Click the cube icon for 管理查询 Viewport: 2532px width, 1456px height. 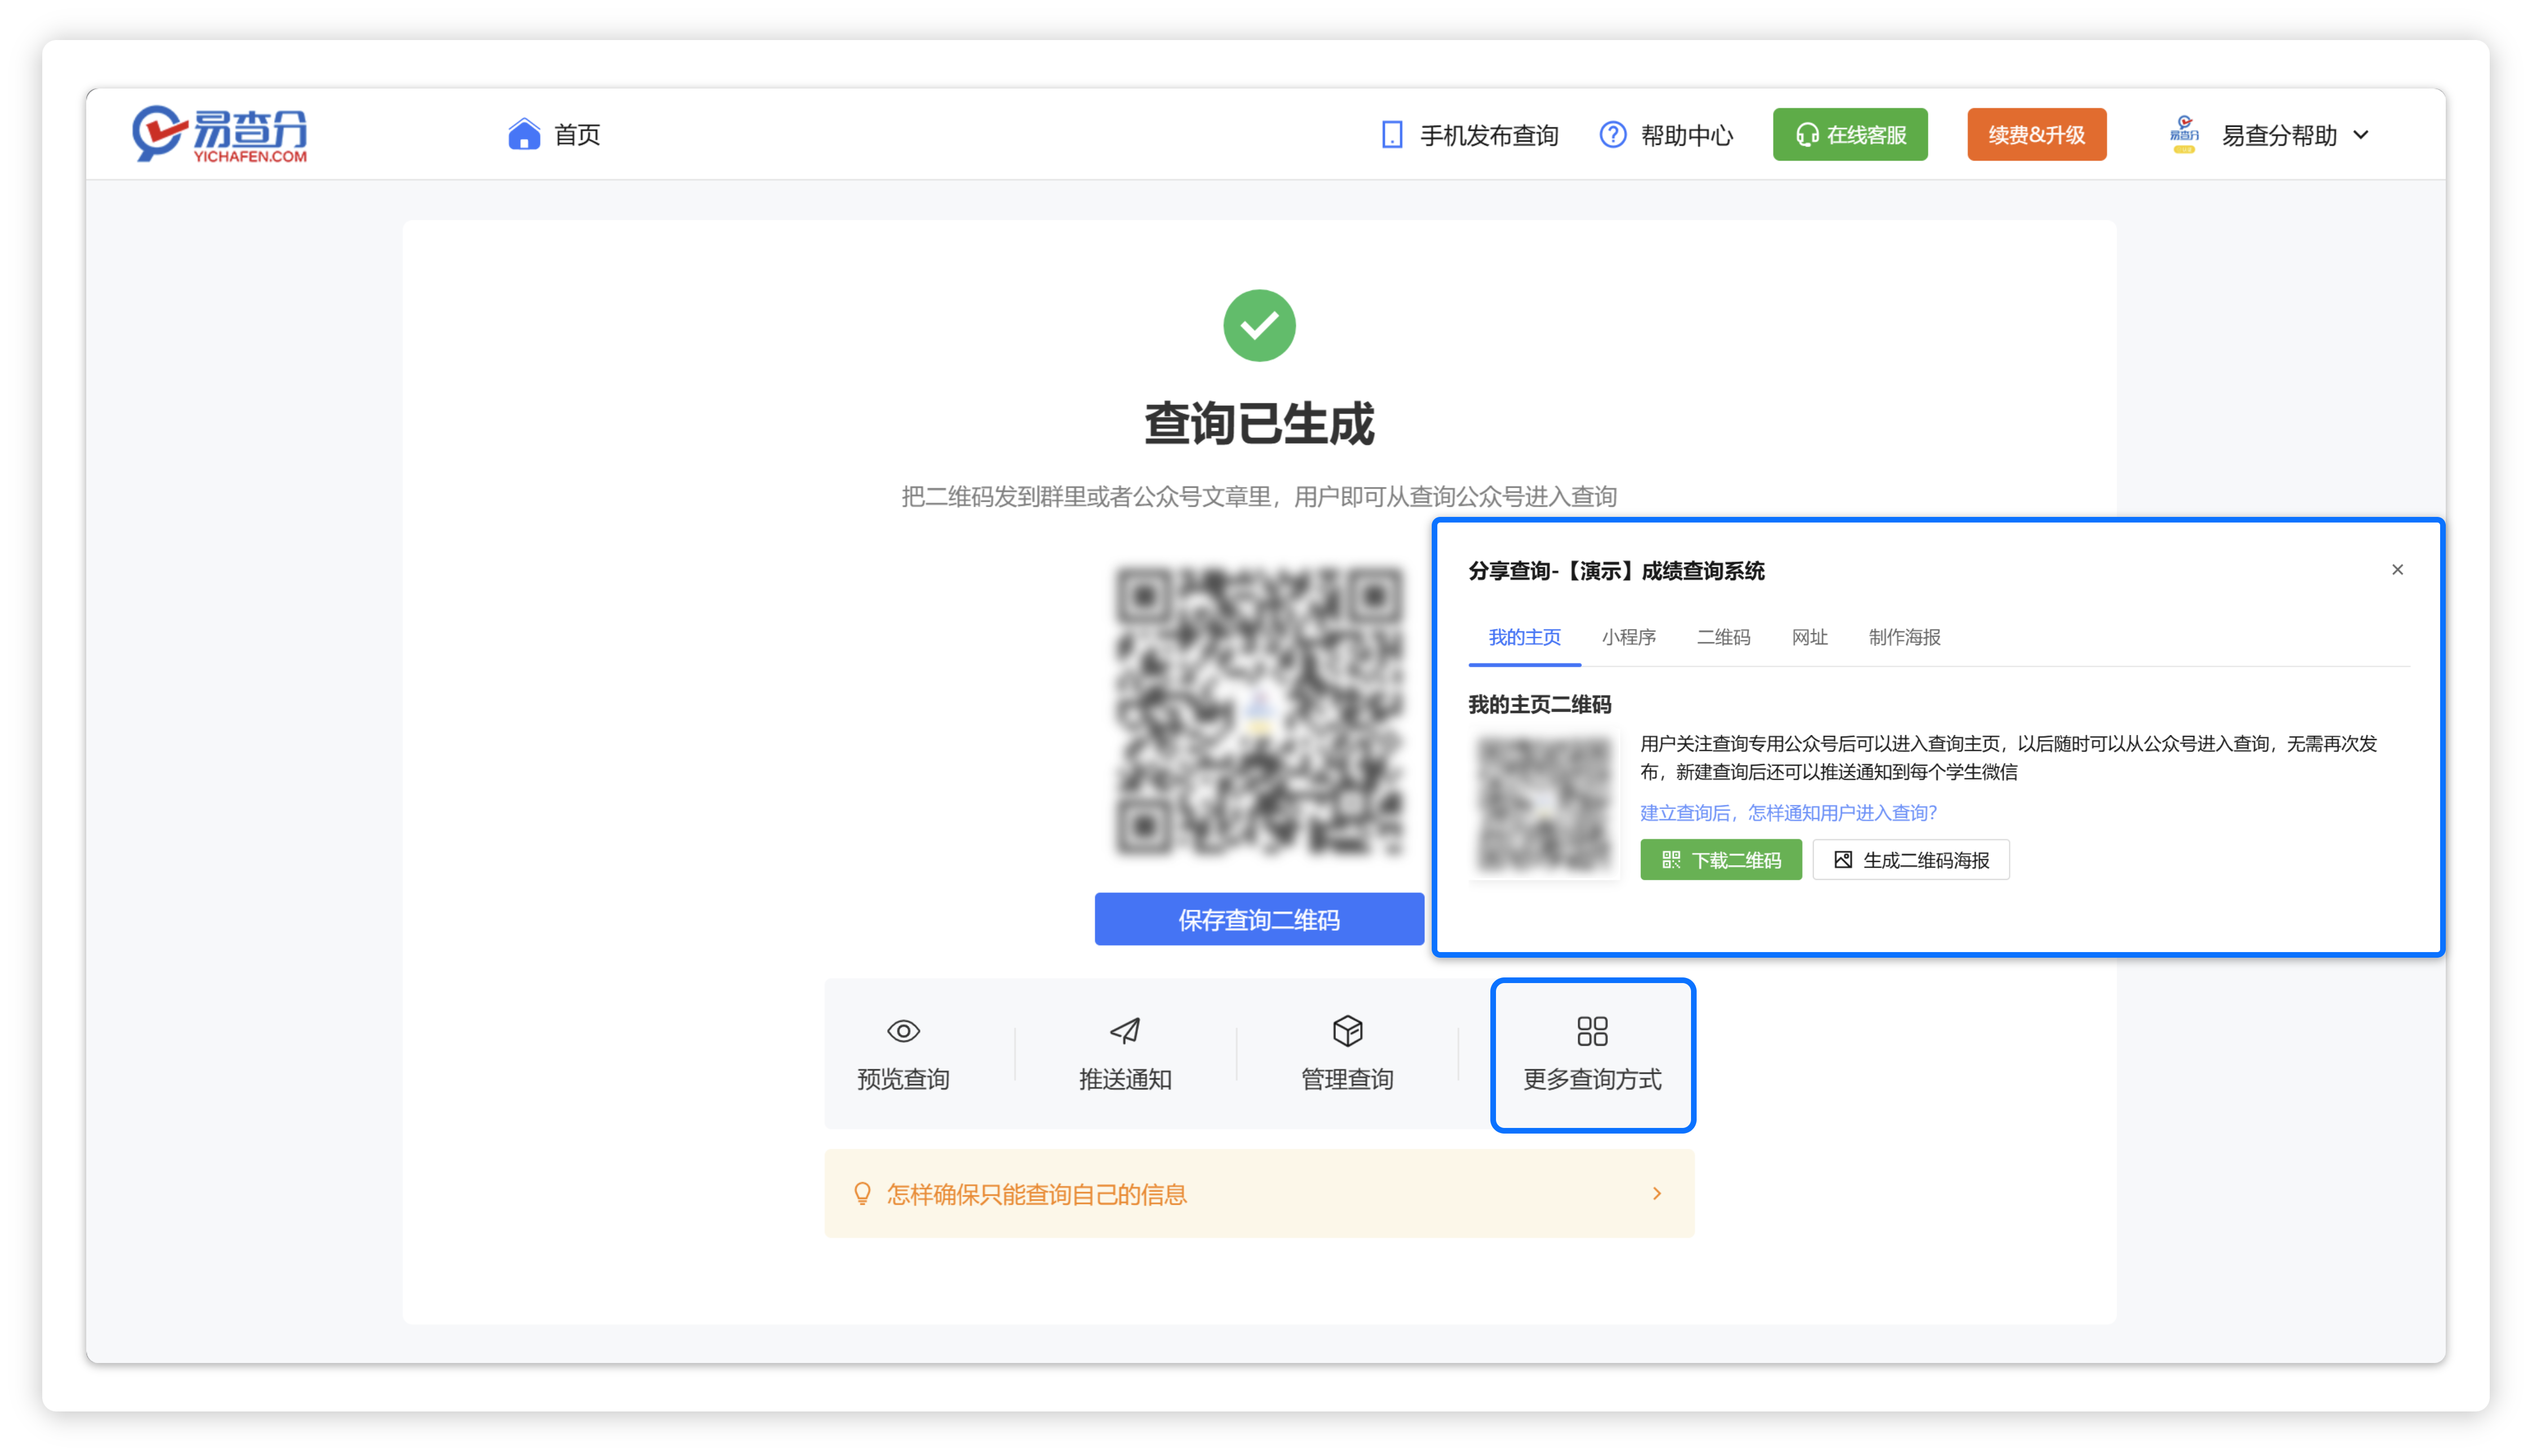pos(1347,1031)
